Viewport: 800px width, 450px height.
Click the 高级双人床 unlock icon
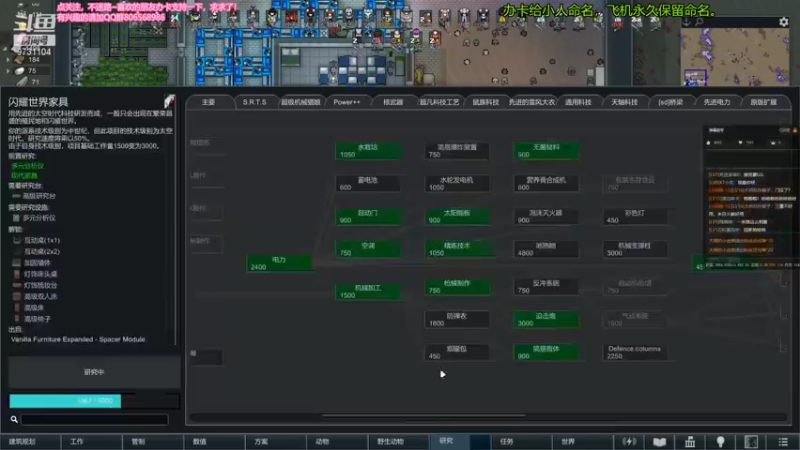(x=17, y=296)
